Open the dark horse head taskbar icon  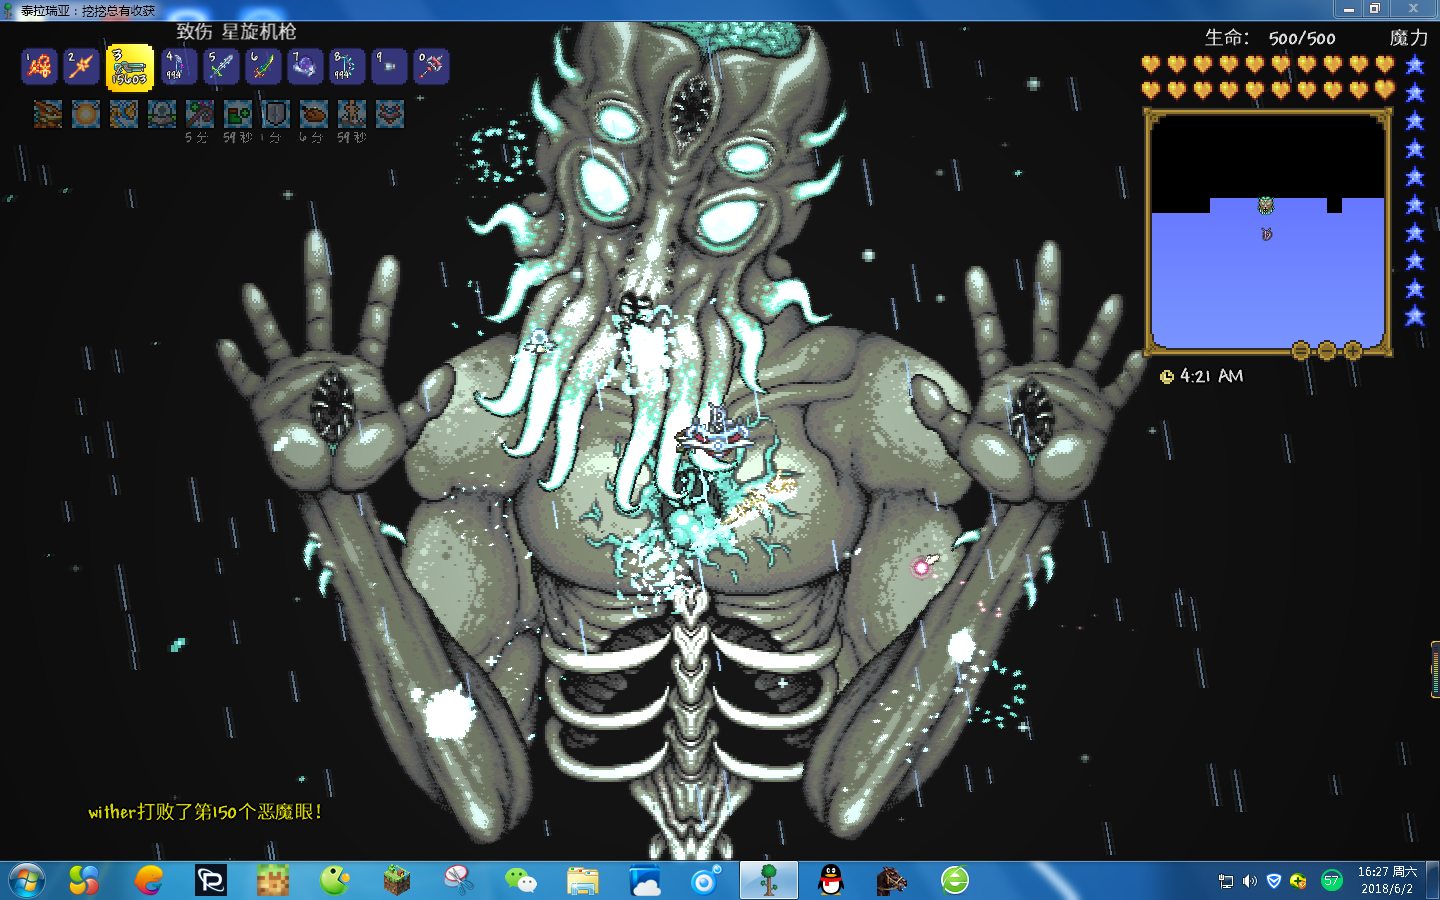[892, 881]
